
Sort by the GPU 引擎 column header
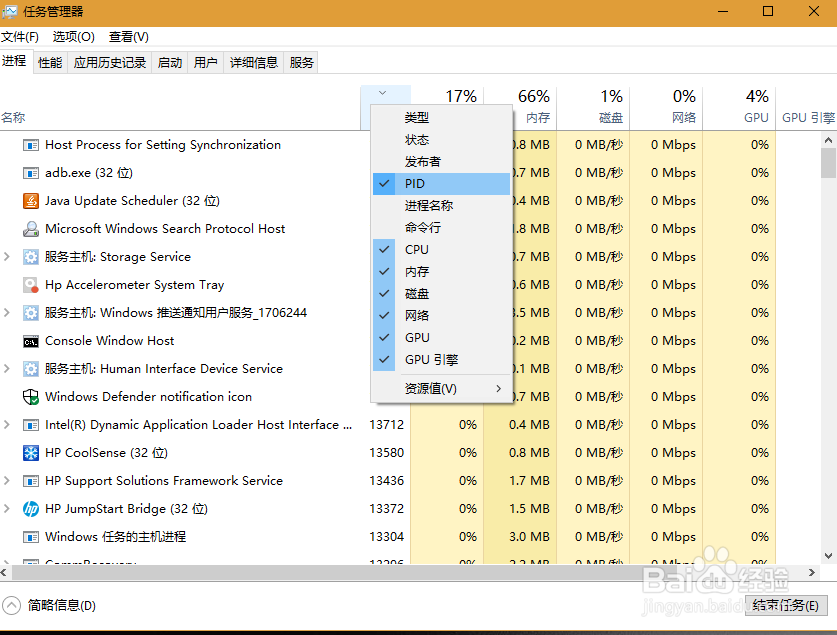pos(806,108)
